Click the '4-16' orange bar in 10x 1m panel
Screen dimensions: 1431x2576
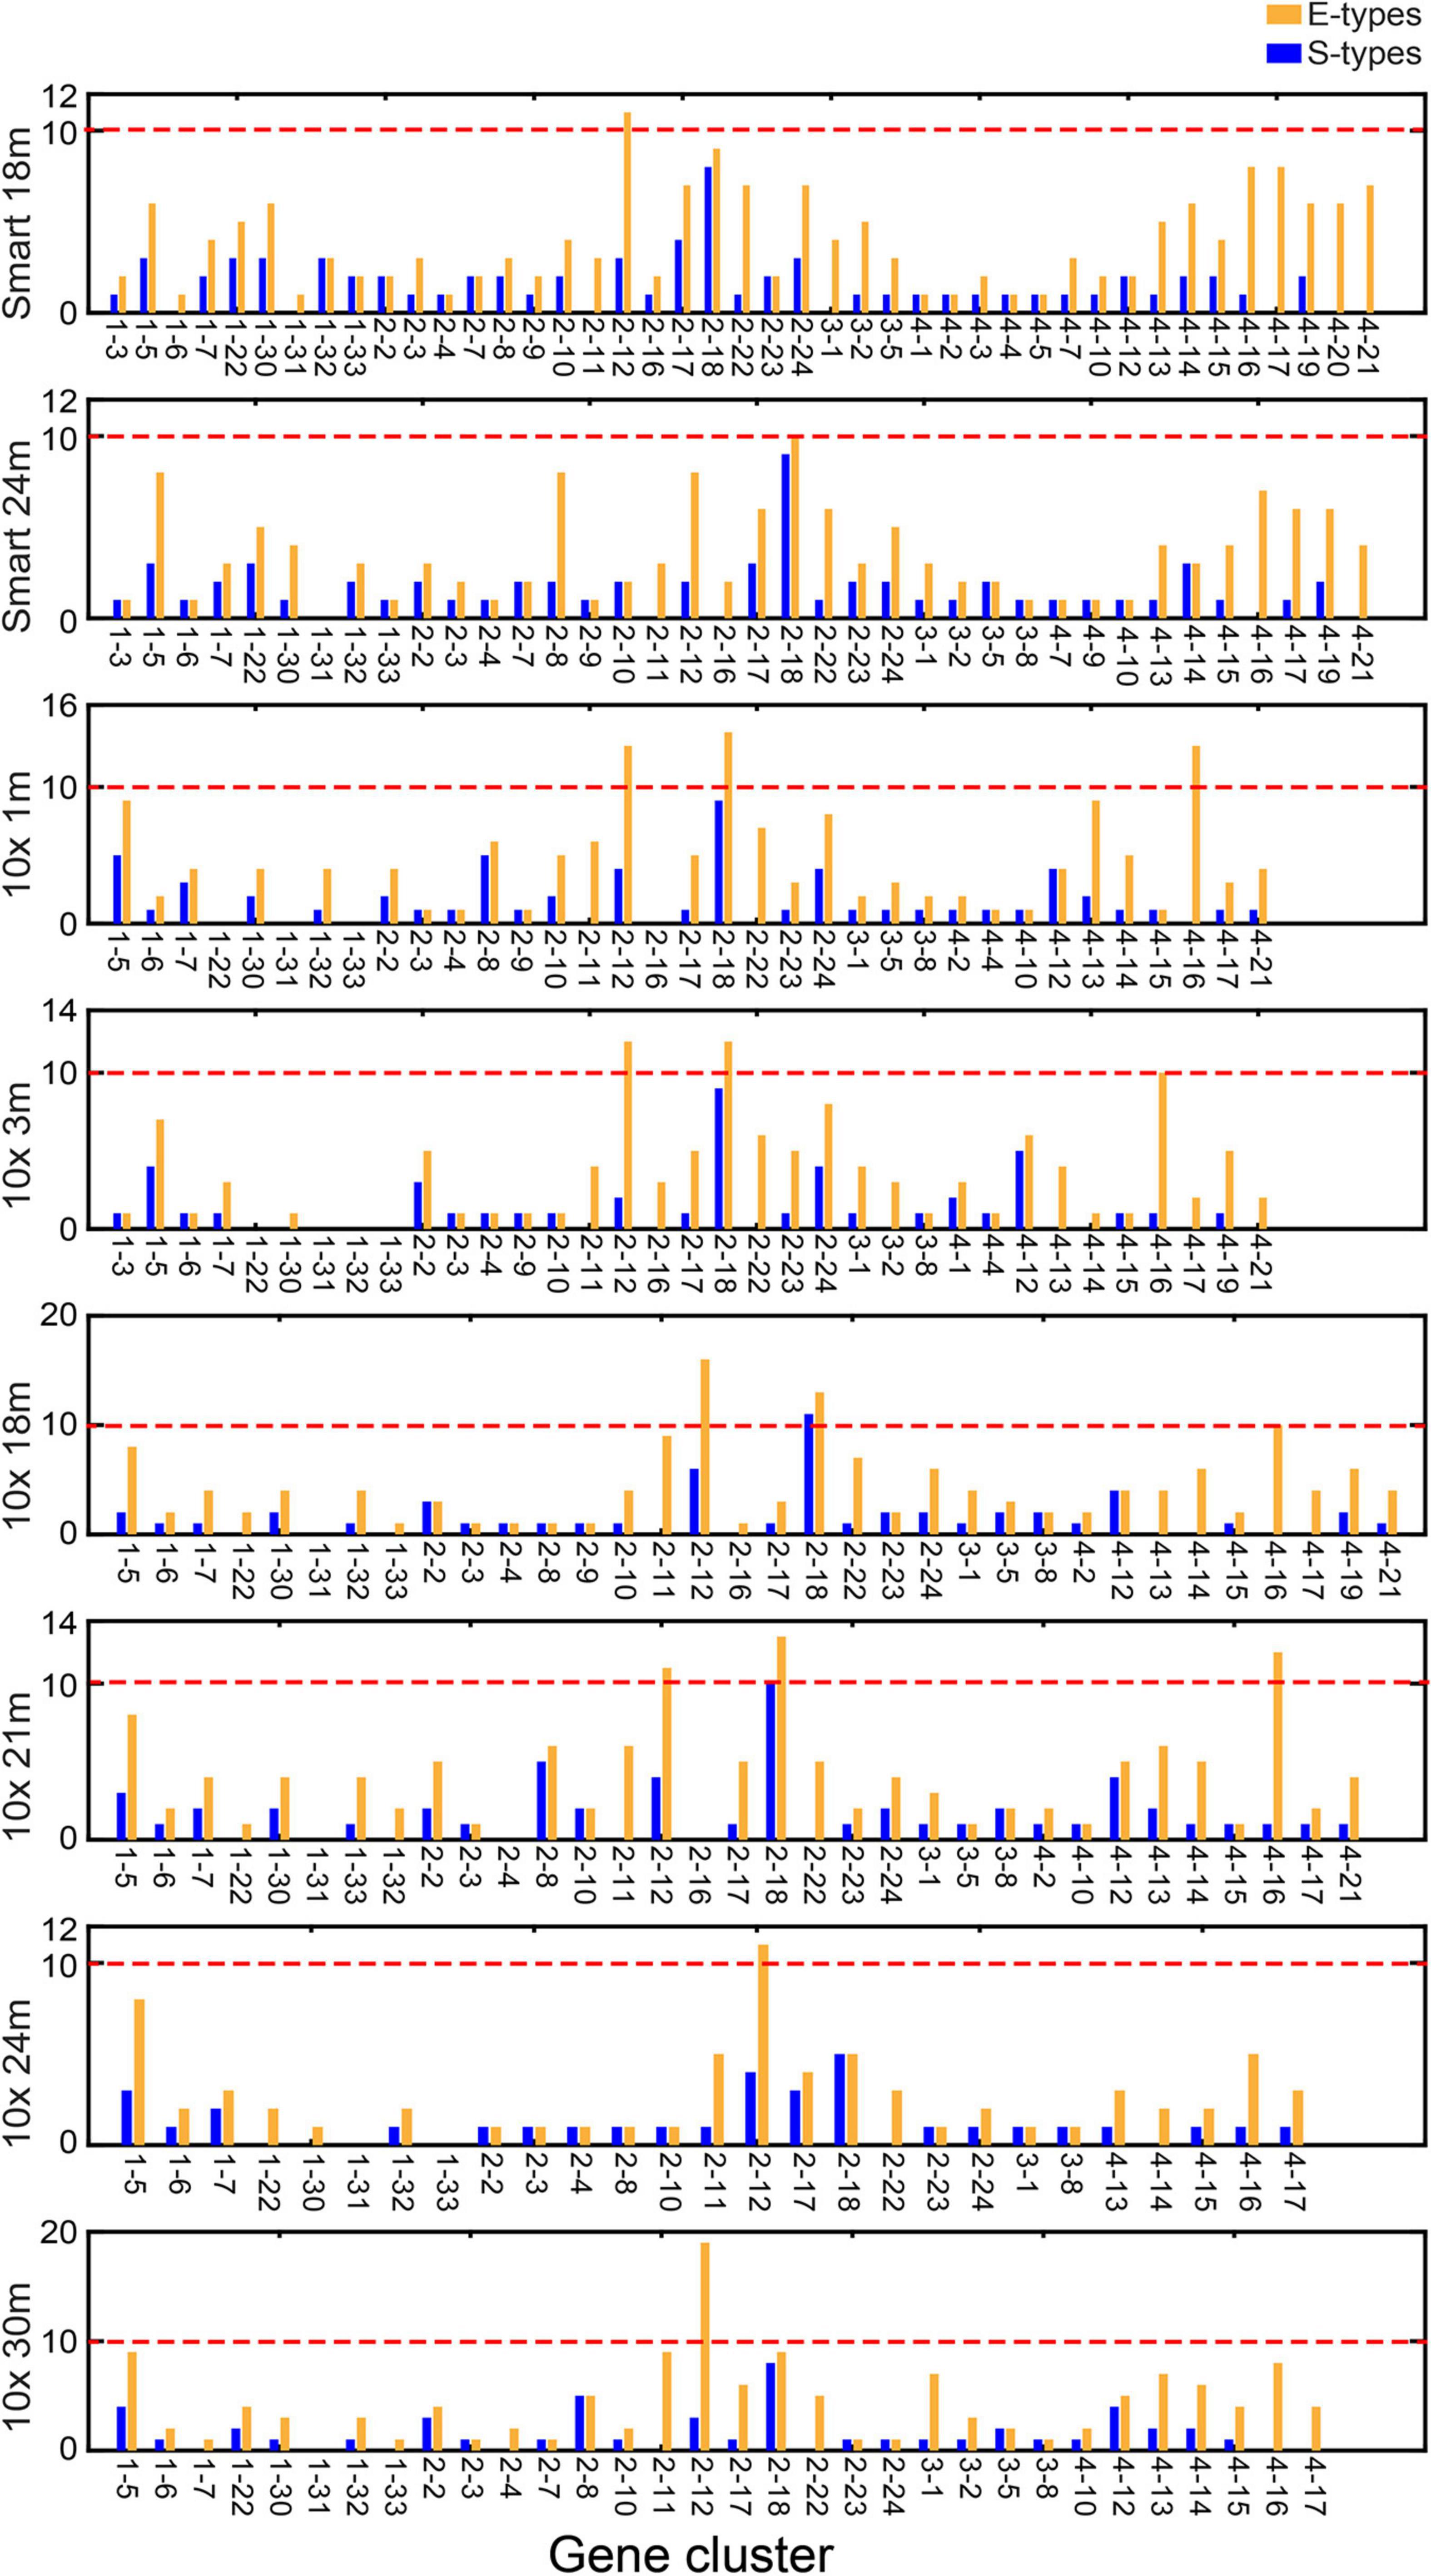coord(1195,834)
